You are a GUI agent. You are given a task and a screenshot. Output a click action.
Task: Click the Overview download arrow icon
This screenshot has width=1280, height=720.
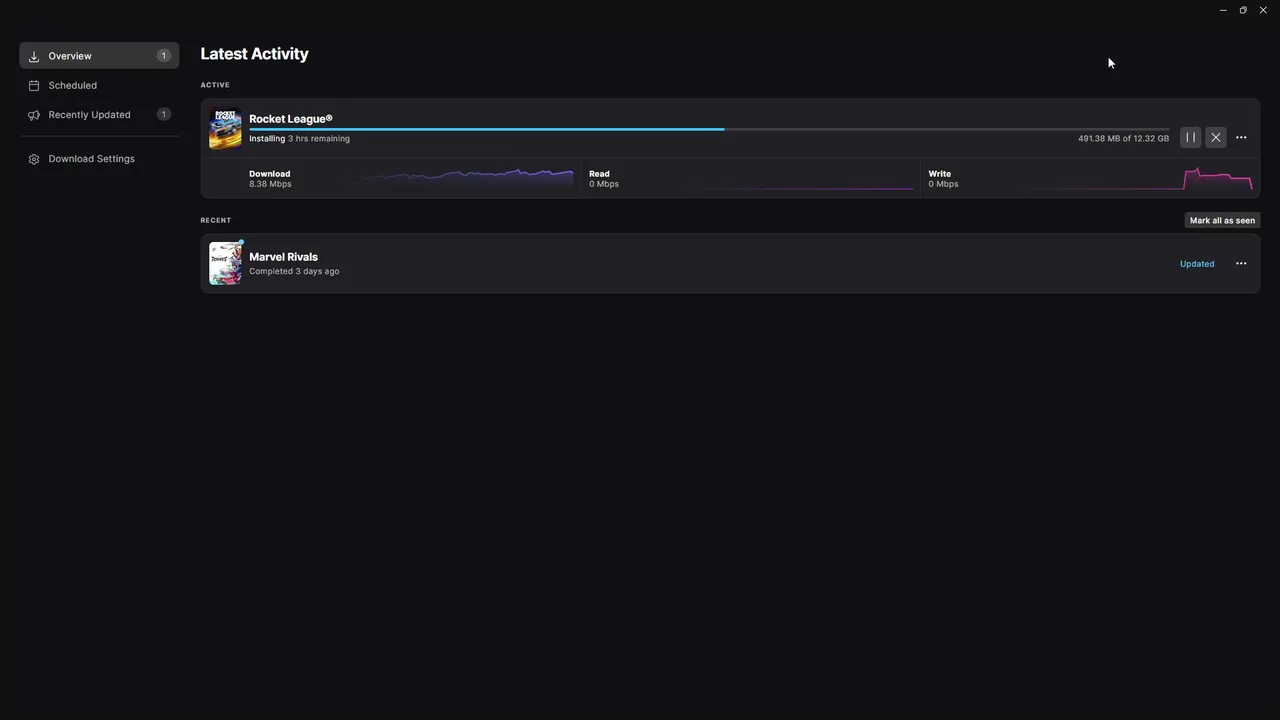coord(34,56)
